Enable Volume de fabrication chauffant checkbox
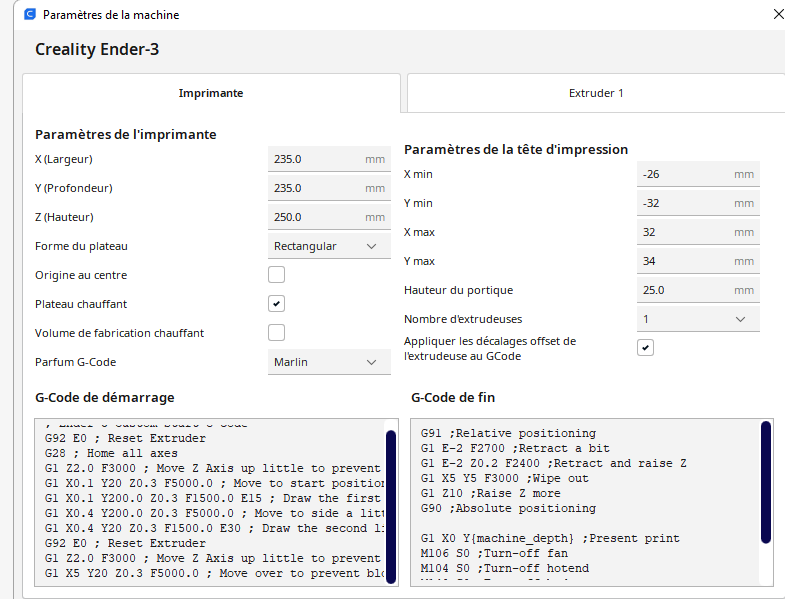Screen dimensions: 785x599 [276, 333]
